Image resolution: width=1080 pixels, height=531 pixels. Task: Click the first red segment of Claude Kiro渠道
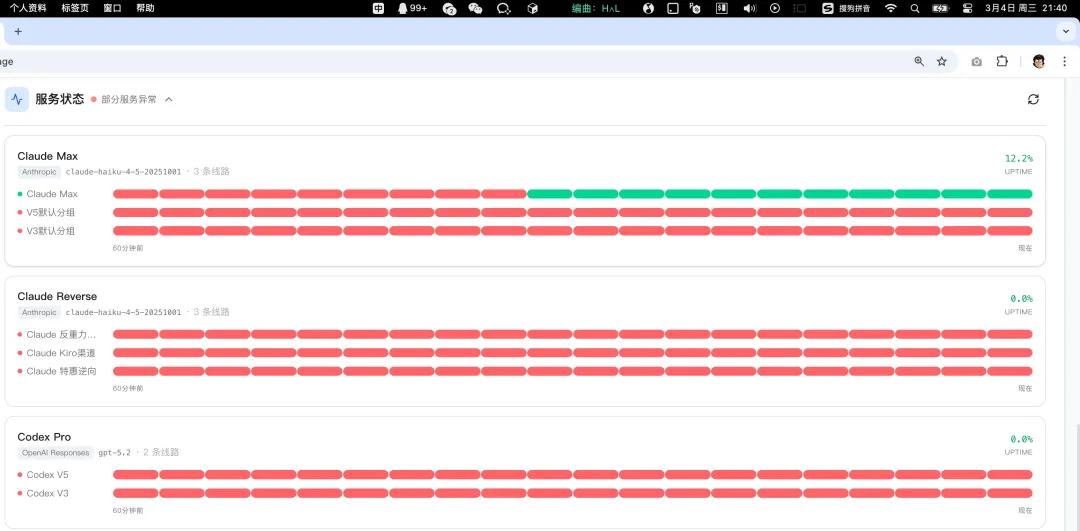[x=136, y=353]
